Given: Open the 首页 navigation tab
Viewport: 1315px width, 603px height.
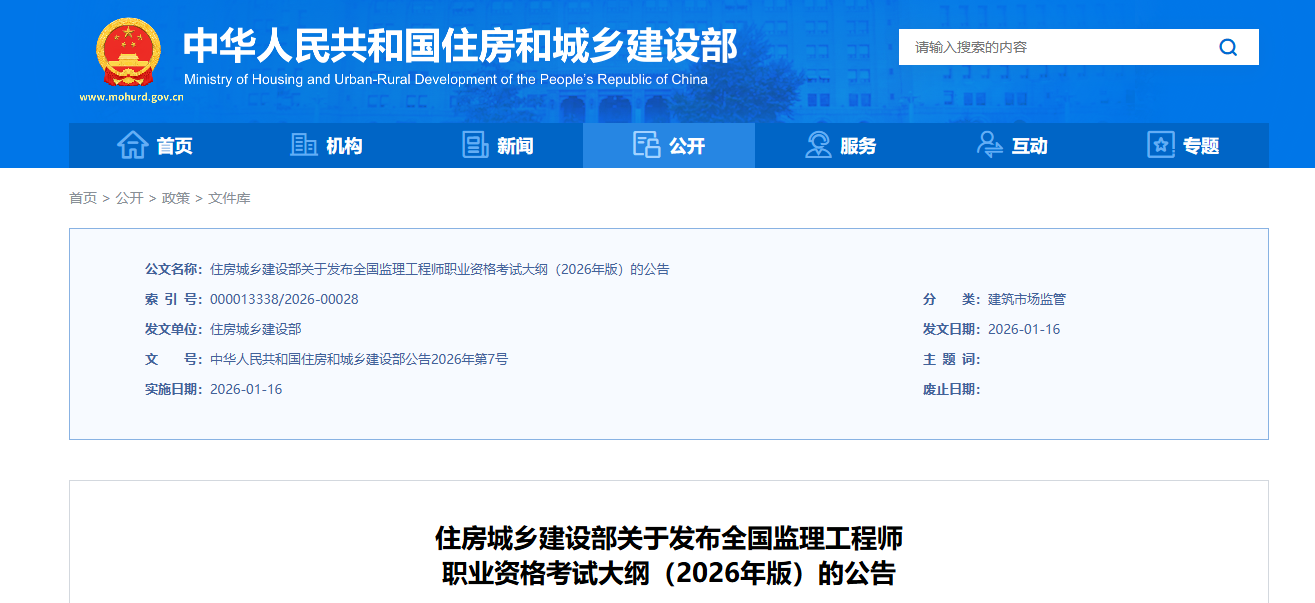Looking at the screenshot, I should (174, 146).
